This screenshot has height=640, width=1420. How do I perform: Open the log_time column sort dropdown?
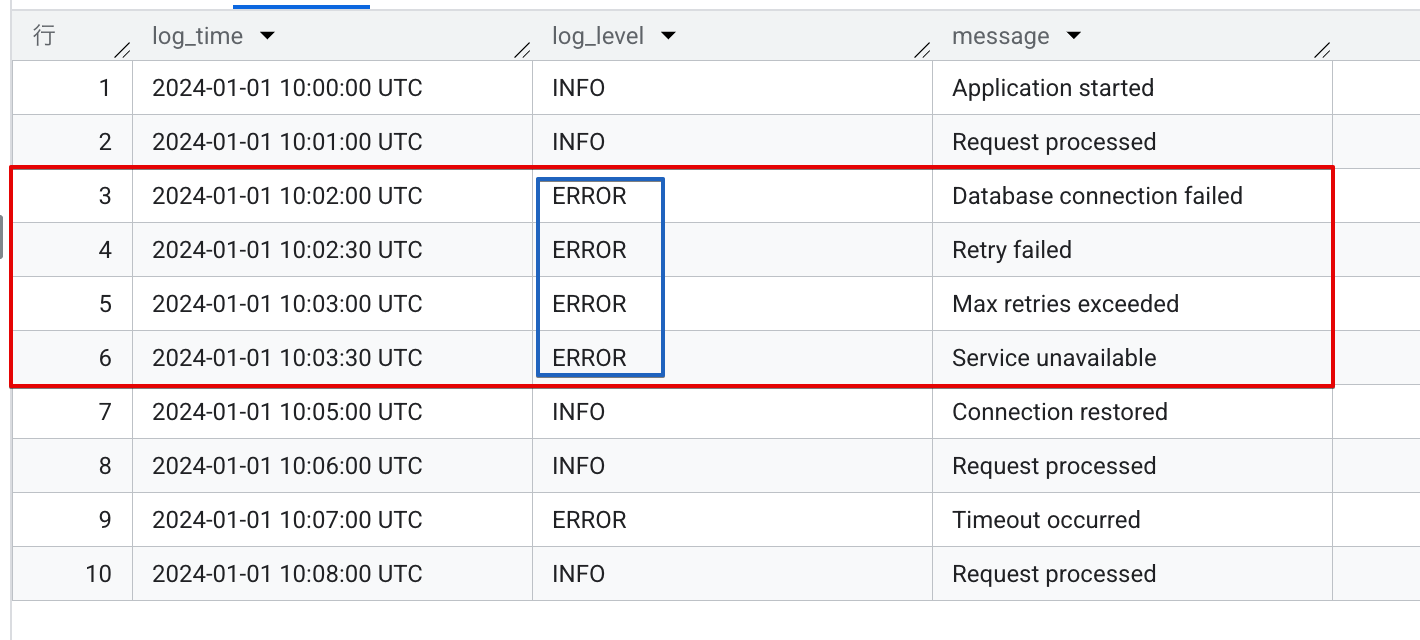click(x=266, y=35)
